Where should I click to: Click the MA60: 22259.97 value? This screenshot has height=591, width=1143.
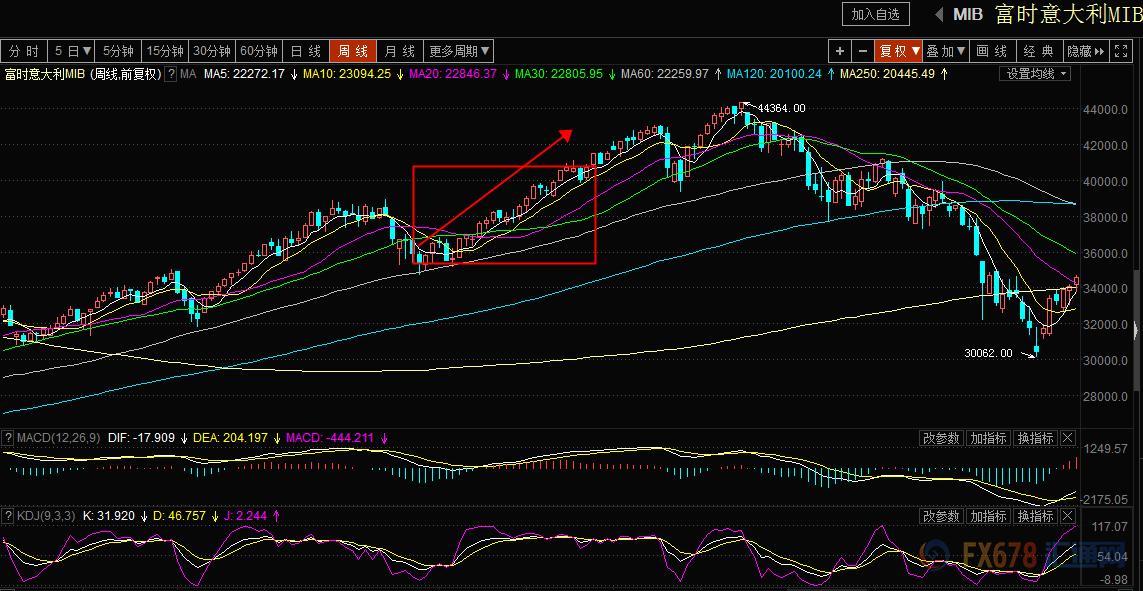tap(665, 74)
